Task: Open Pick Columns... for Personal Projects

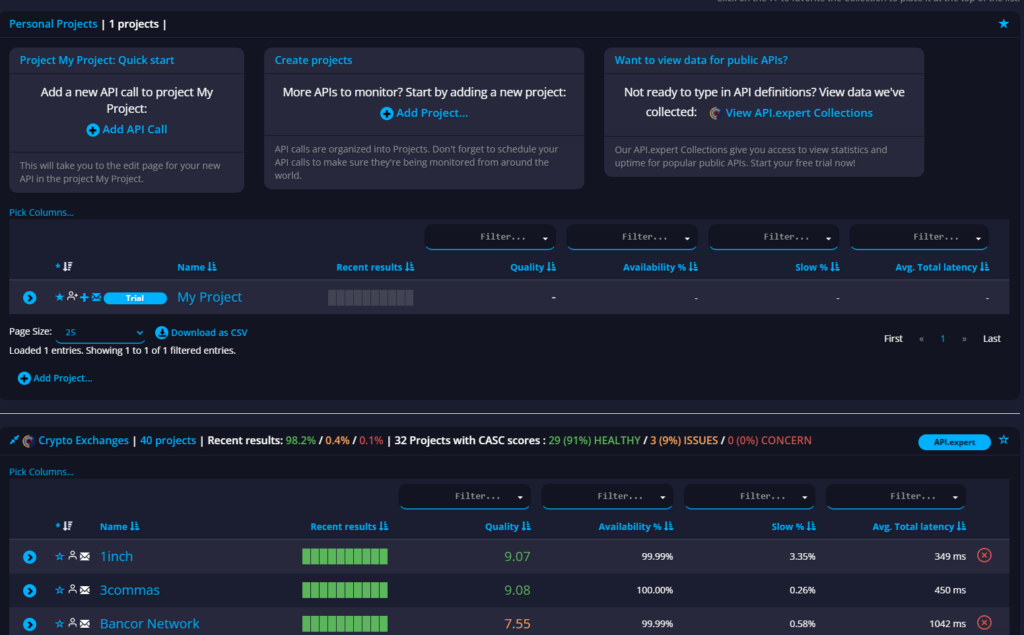Action: point(41,212)
